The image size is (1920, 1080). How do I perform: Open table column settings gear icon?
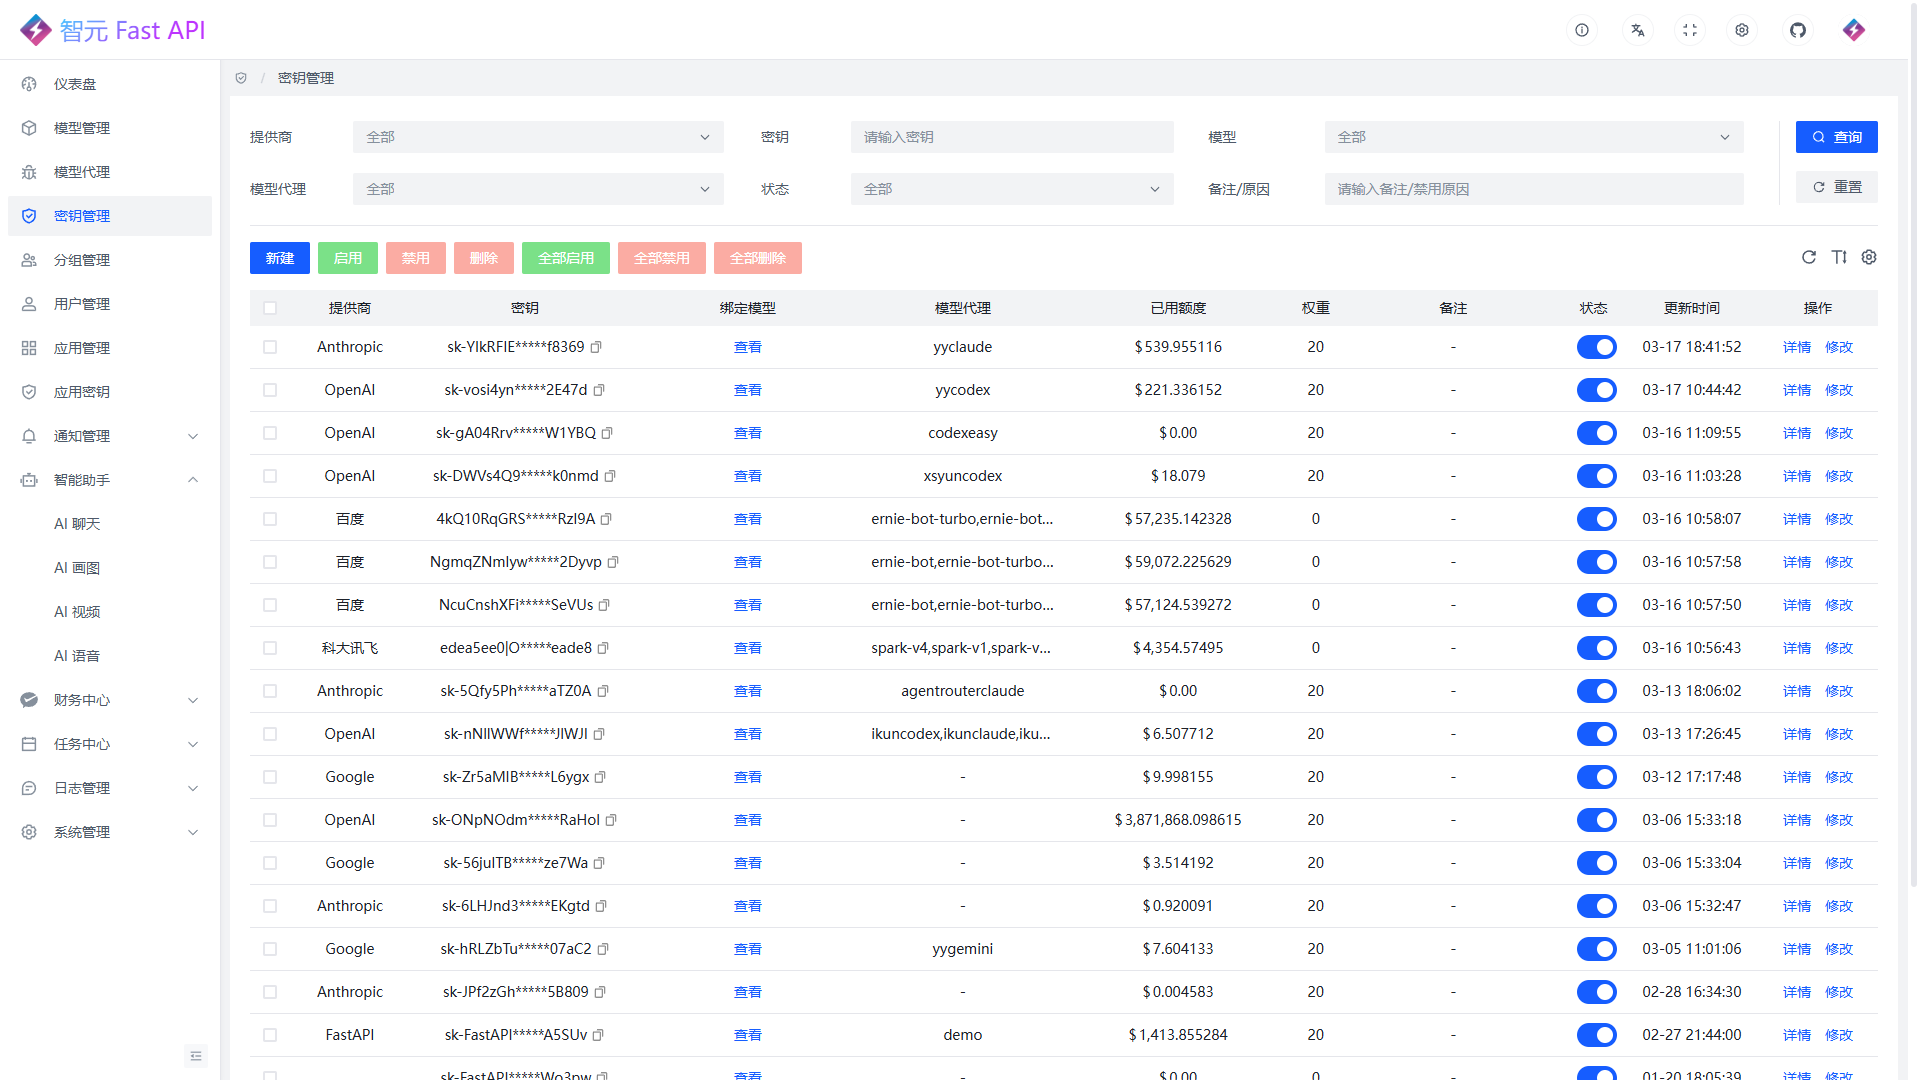1868,258
